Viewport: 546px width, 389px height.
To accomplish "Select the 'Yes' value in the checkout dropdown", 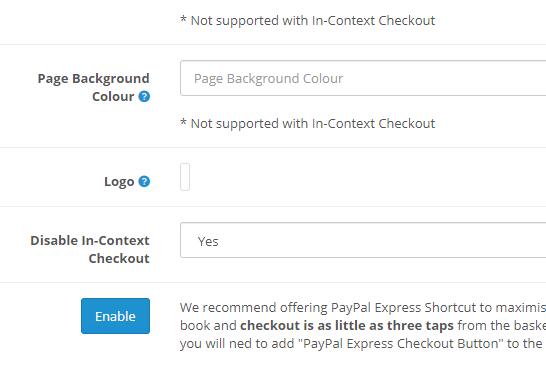I will [x=208, y=241].
